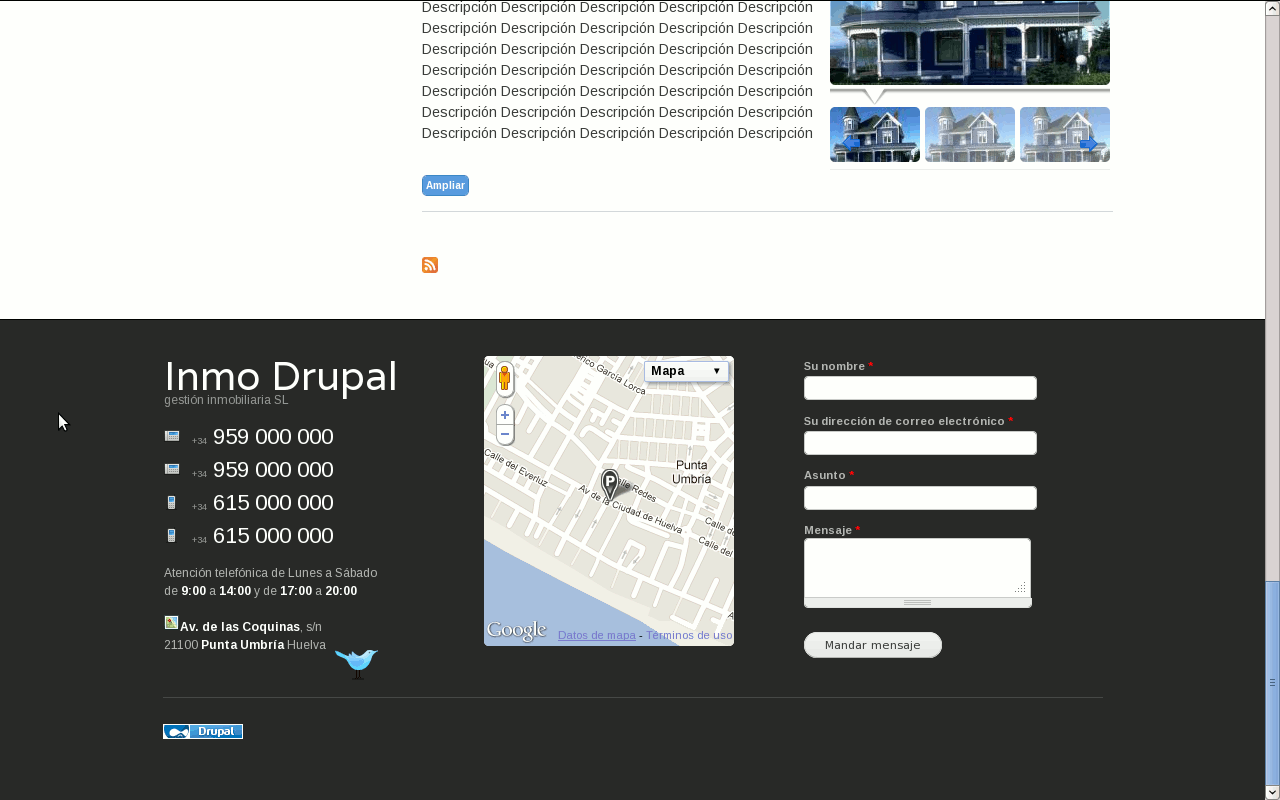Open the Términos de uso link

[x=689, y=635]
